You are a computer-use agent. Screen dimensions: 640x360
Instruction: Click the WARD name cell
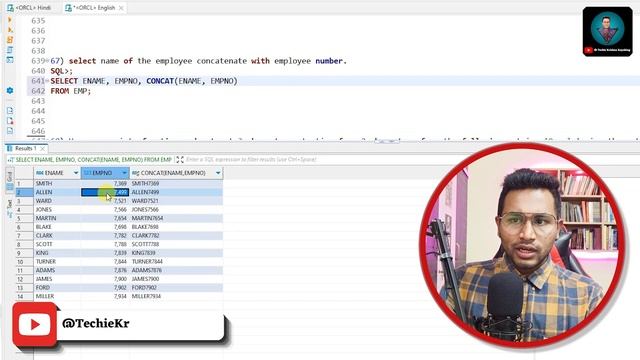tap(57, 201)
